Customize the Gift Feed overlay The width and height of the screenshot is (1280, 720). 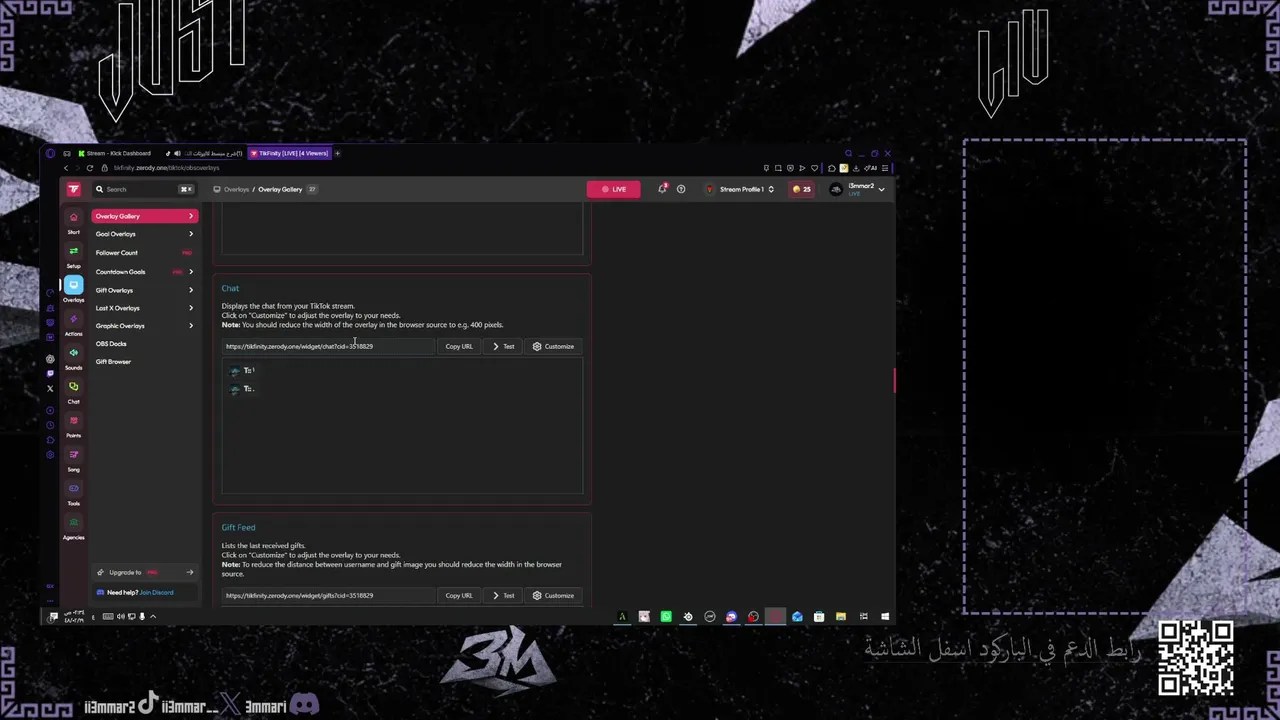(553, 595)
